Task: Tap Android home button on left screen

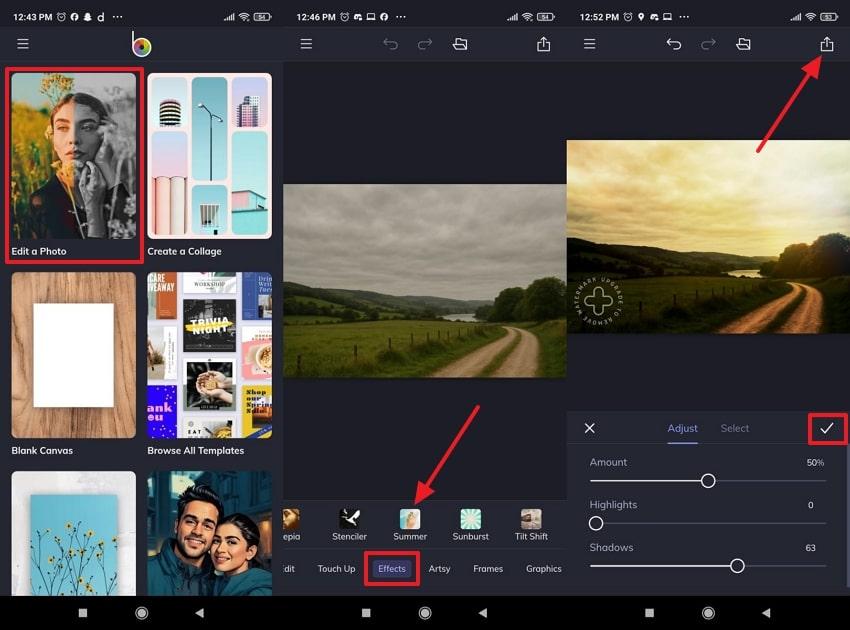Action: pyautogui.click(x=141, y=613)
